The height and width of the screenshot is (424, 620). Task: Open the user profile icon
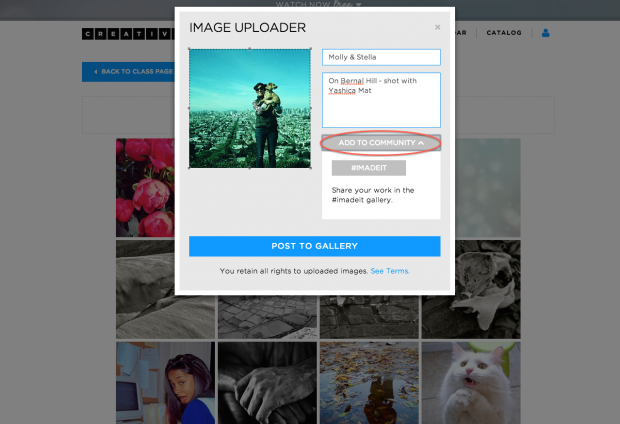coord(546,33)
